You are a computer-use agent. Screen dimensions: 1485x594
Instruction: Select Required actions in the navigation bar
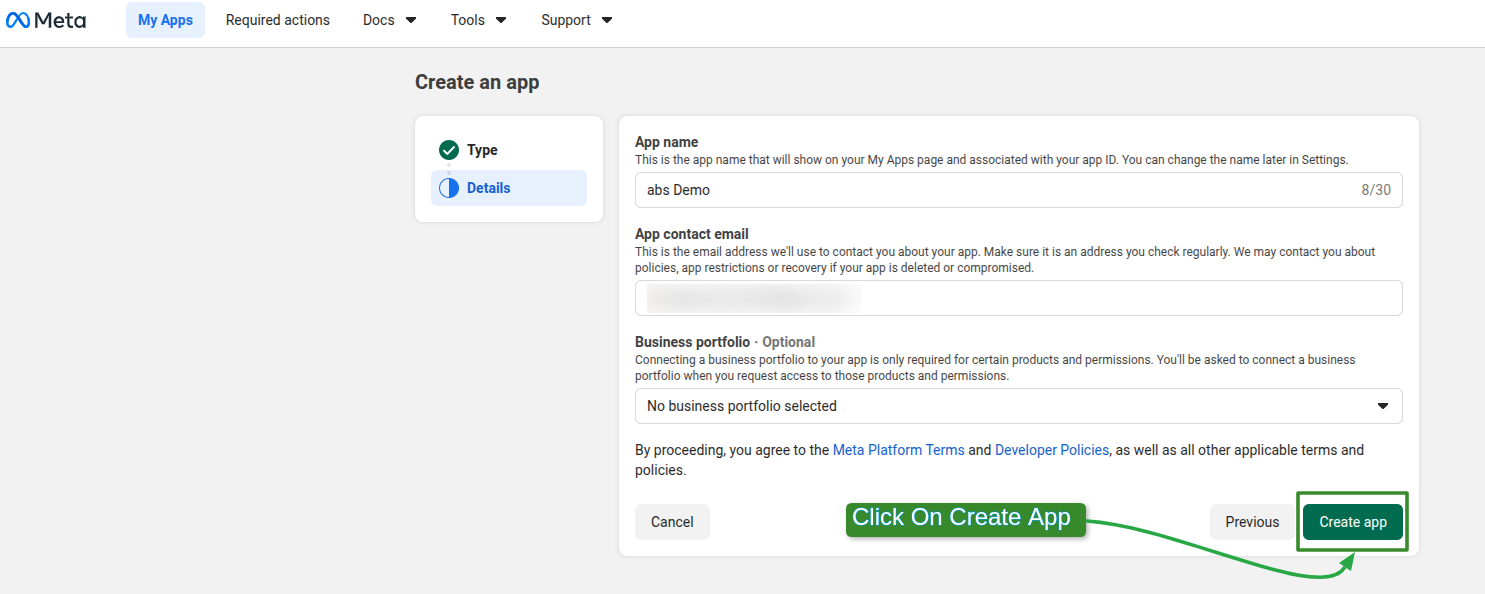277,19
